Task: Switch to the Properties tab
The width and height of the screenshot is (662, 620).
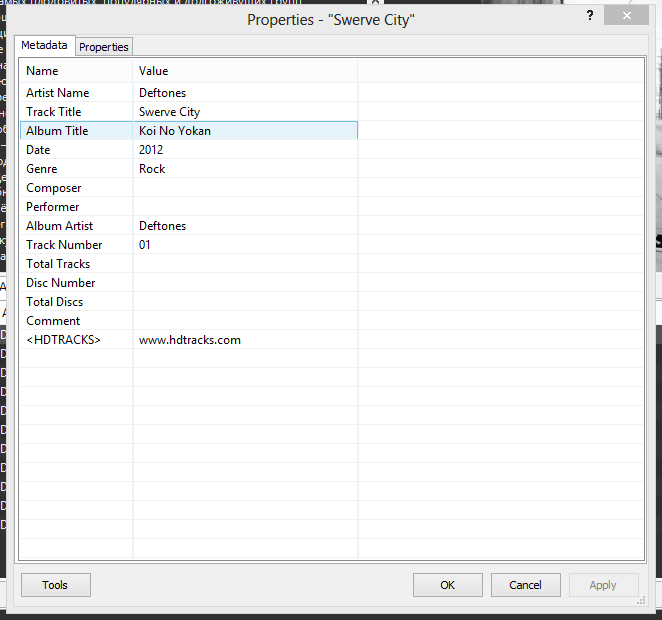Action: (x=104, y=47)
